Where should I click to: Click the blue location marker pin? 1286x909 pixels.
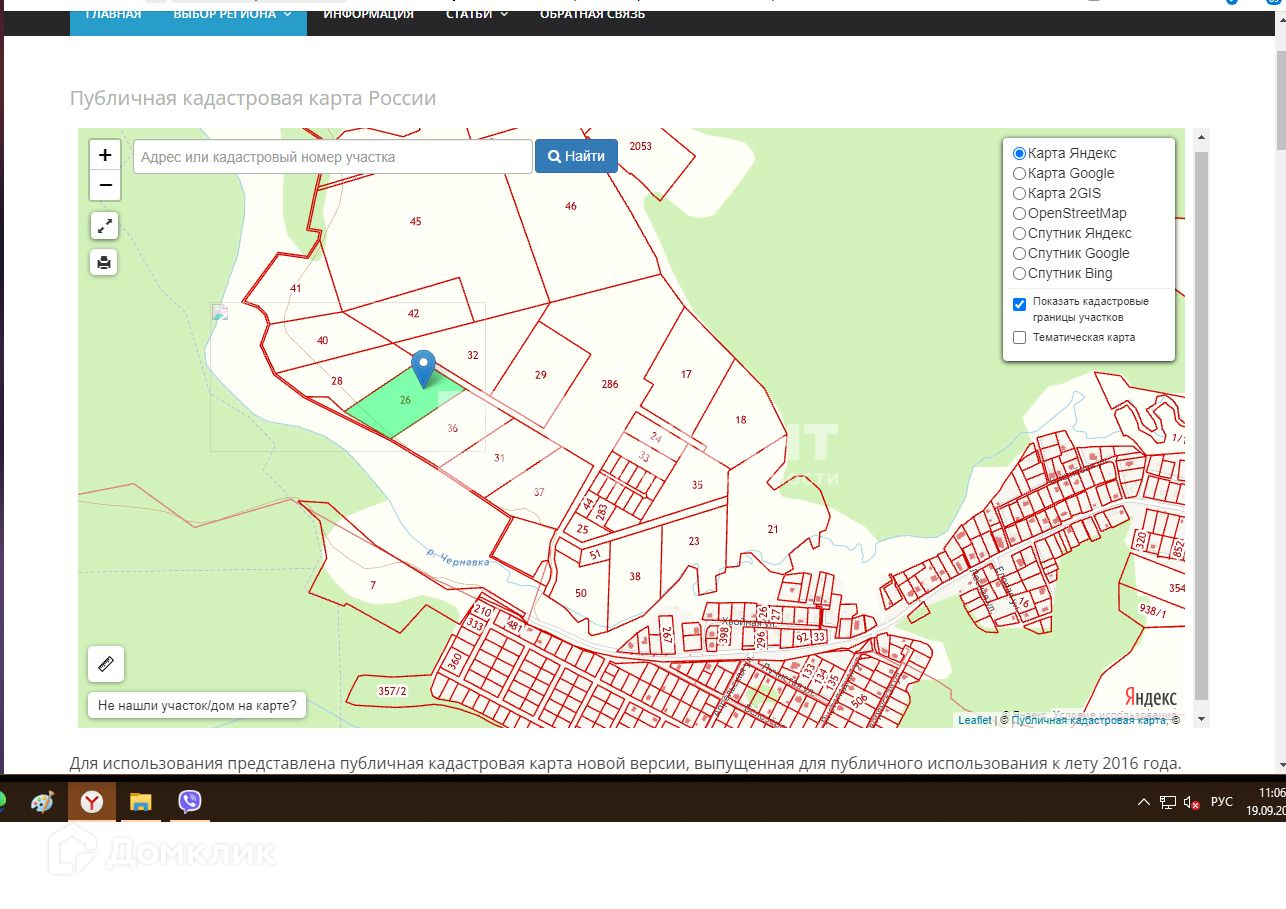point(424,367)
